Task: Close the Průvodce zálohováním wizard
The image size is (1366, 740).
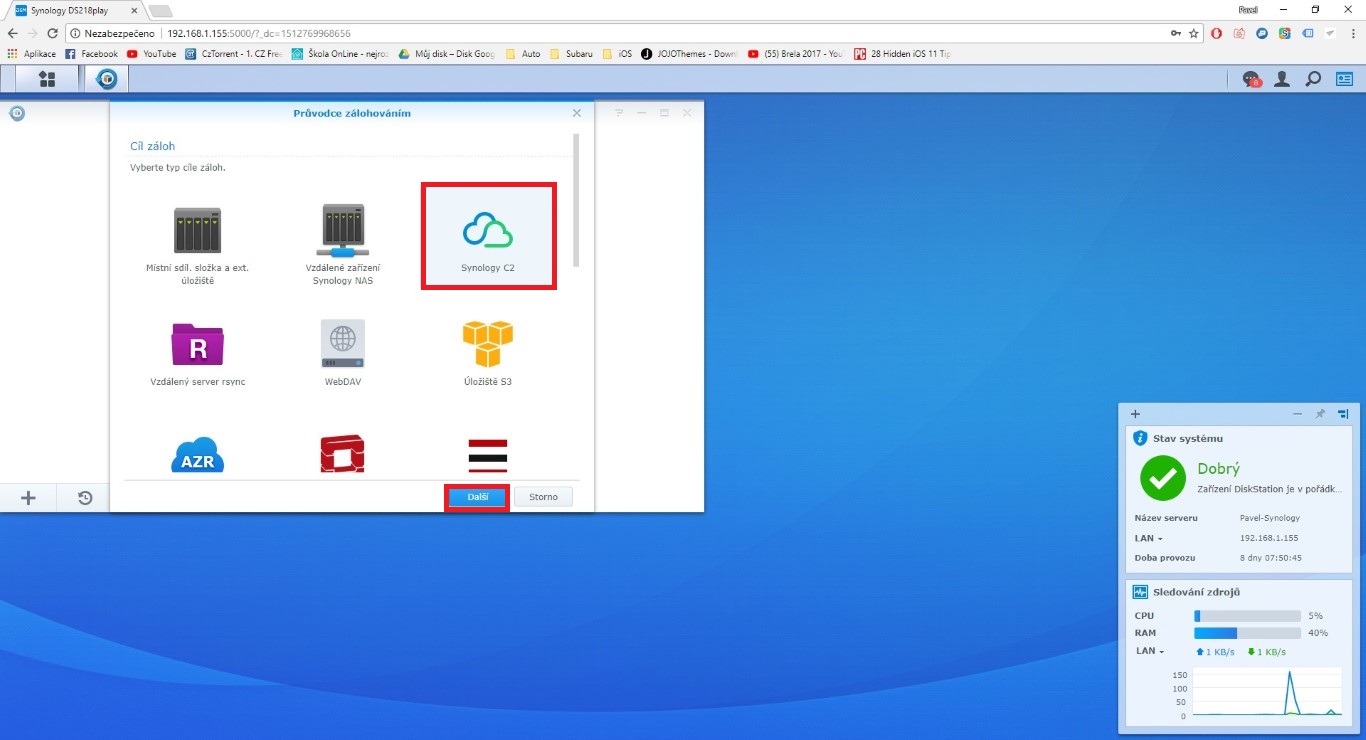Action: click(x=577, y=113)
